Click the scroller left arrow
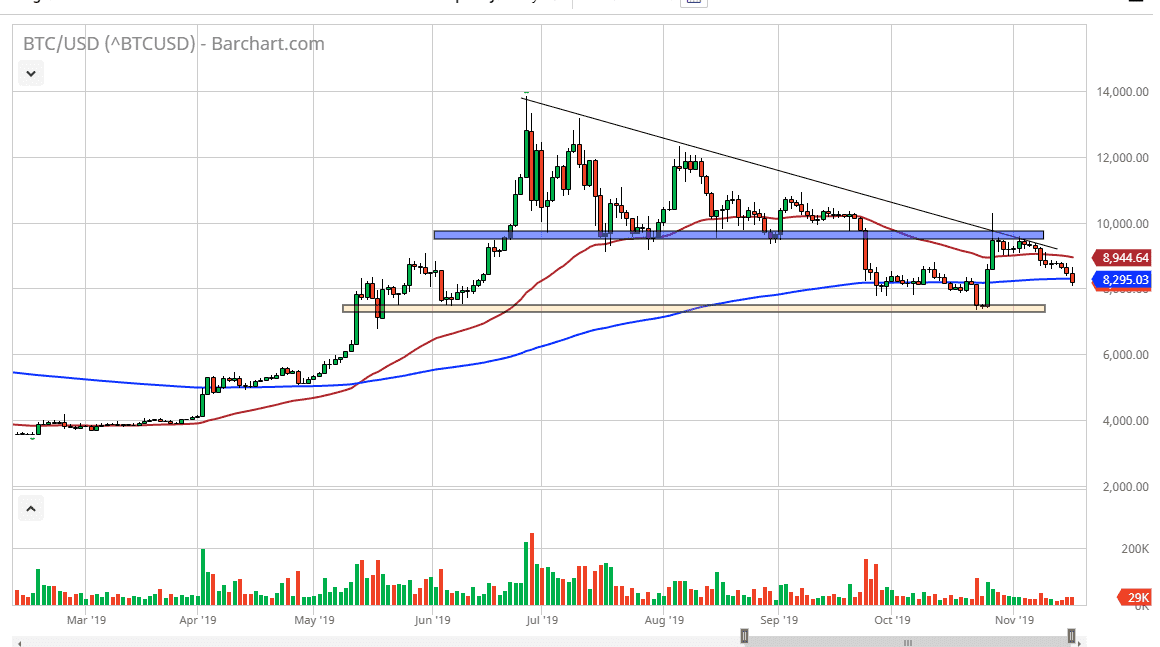 pos(18,643)
